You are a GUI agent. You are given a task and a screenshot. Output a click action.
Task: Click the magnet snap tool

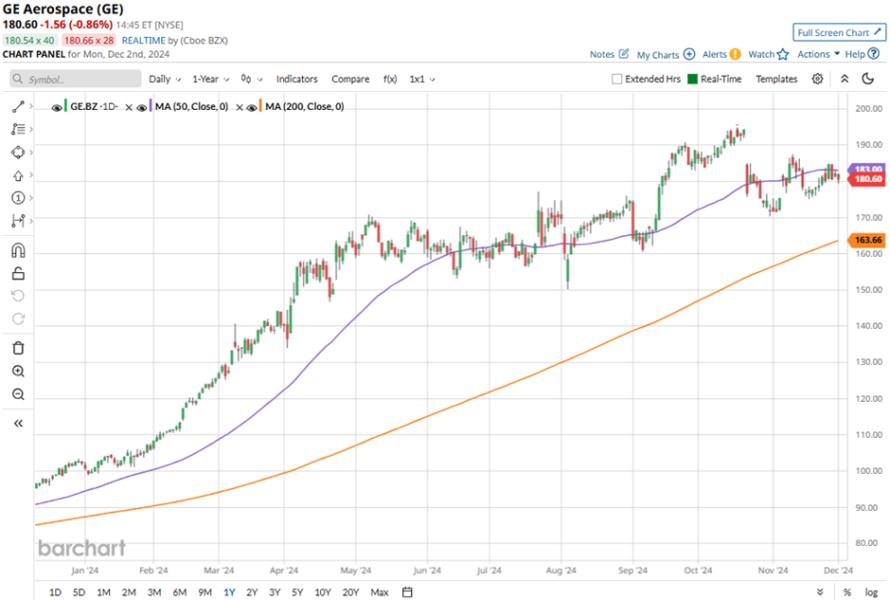tap(18, 250)
